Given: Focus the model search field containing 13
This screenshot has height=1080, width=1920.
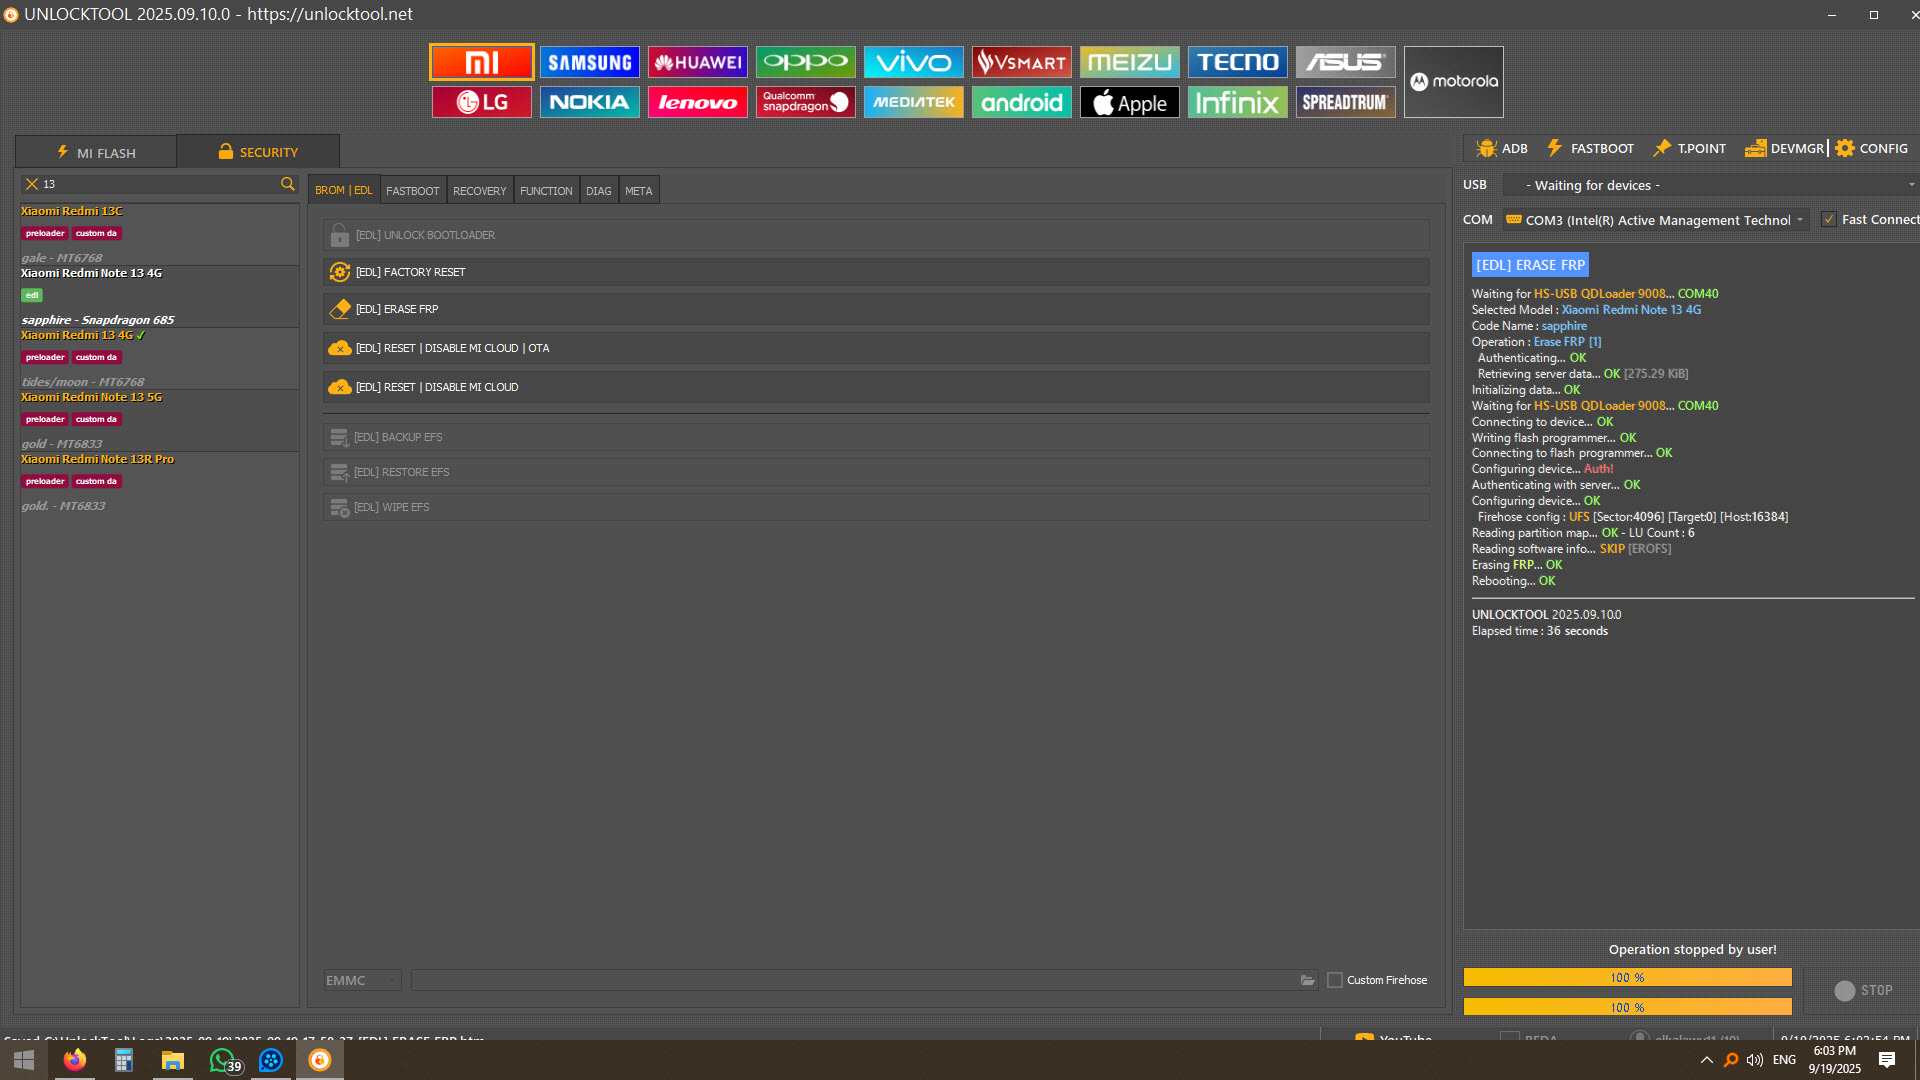Looking at the screenshot, I should pyautogui.click(x=160, y=184).
